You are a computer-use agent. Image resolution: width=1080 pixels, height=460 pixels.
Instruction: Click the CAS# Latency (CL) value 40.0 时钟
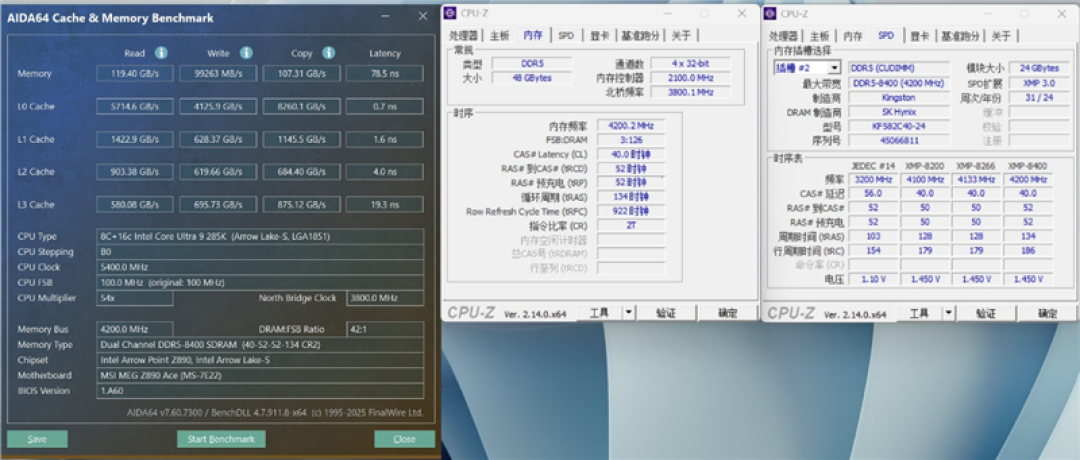click(631, 154)
